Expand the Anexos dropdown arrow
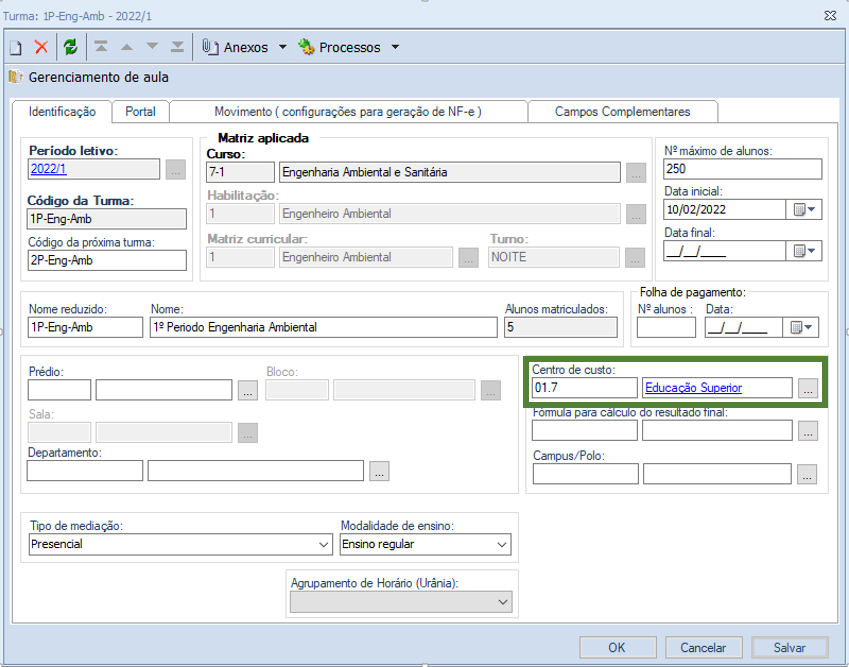The width and height of the screenshot is (849, 667). tap(283, 47)
